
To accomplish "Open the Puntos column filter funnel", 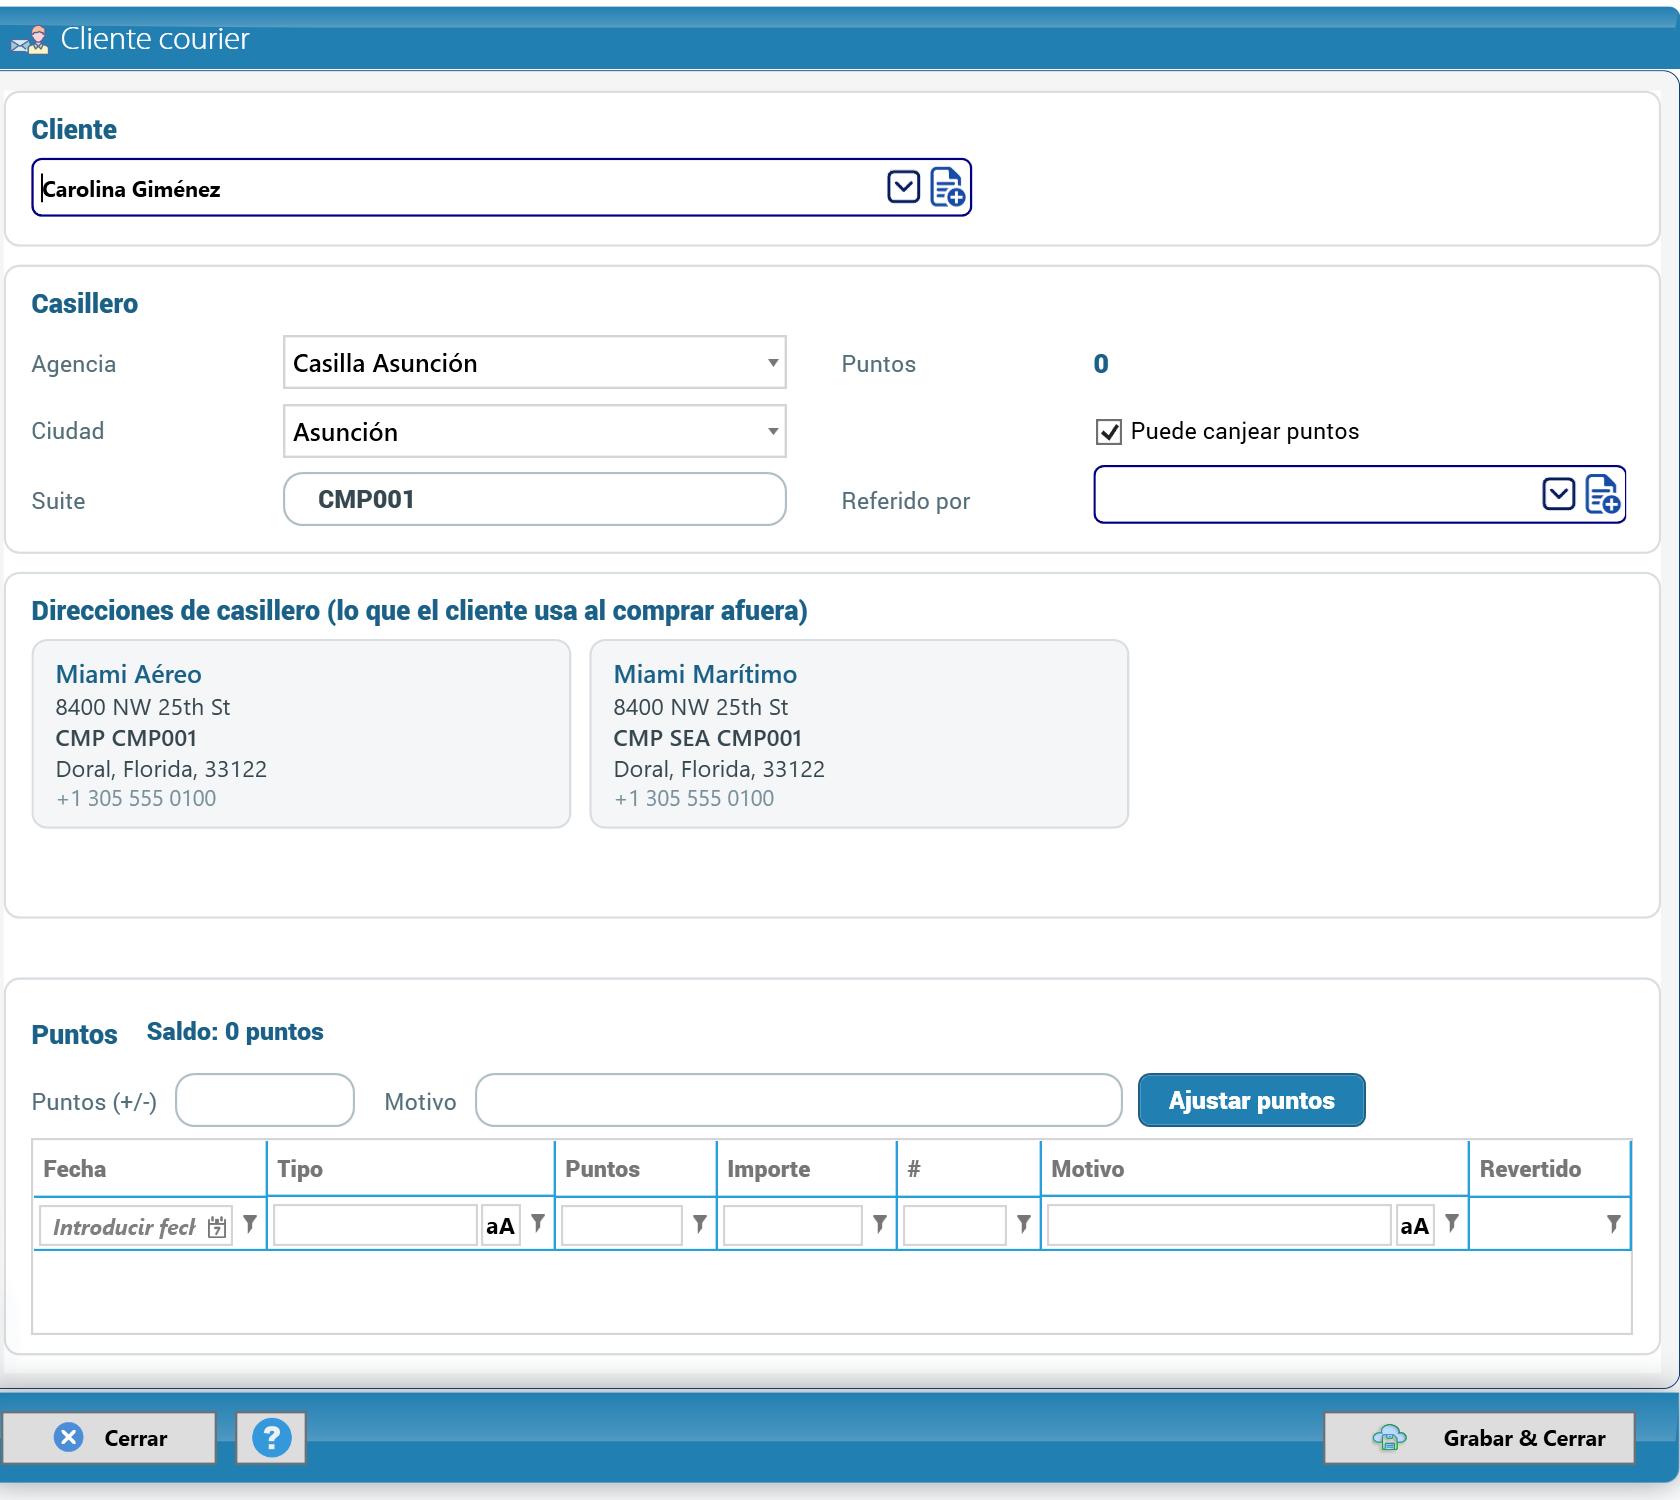I will (700, 1224).
